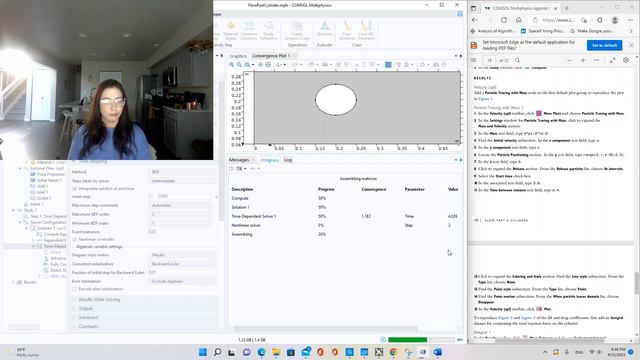Open File Explorer from the taskbar
Screen dimensions: 640x360
tap(276, 352)
